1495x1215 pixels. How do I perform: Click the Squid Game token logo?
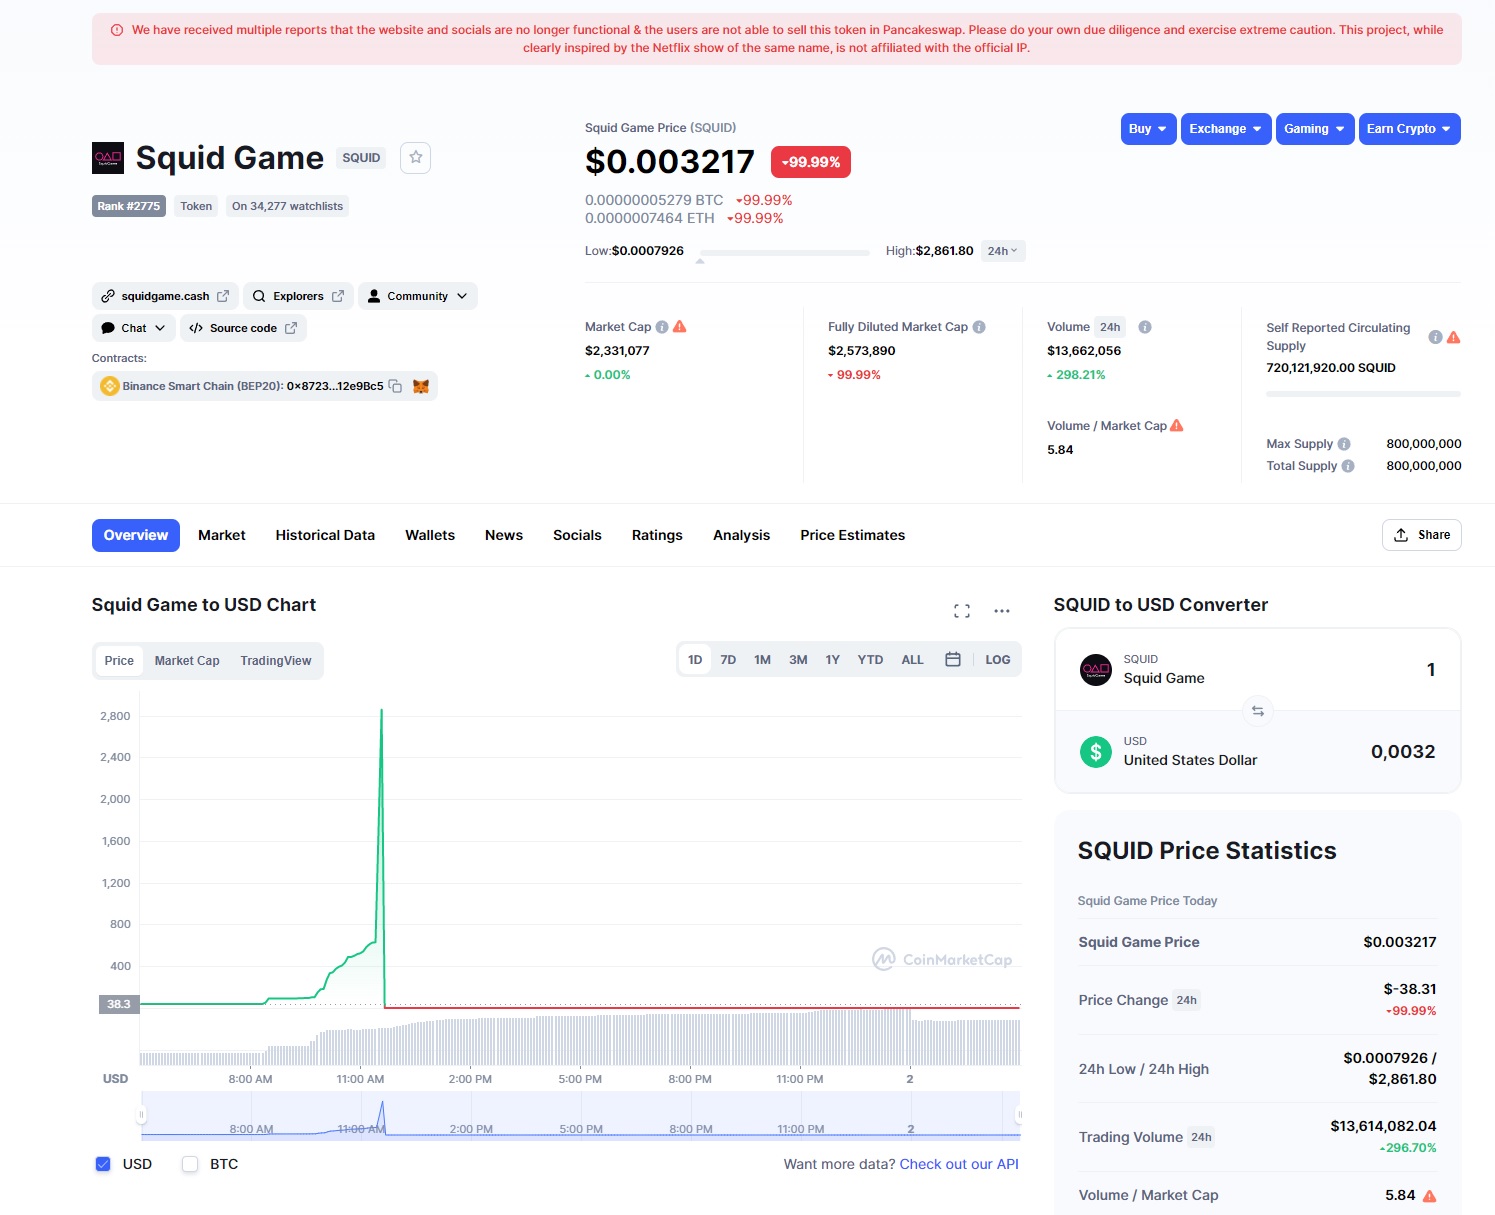pyautogui.click(x=108, y=158)
